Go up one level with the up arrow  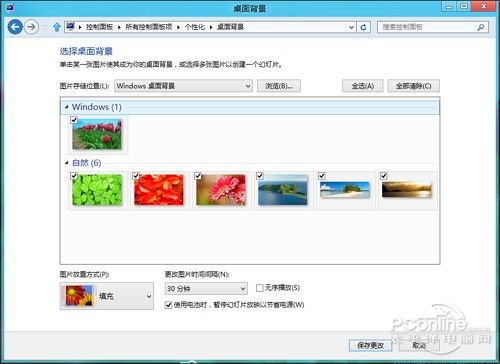57,27
